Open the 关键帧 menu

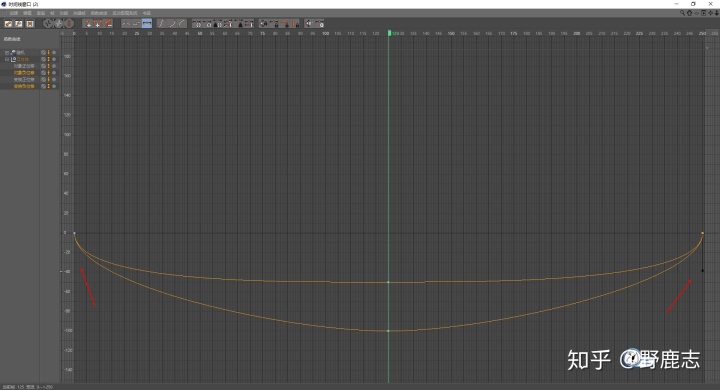(79, 13)
